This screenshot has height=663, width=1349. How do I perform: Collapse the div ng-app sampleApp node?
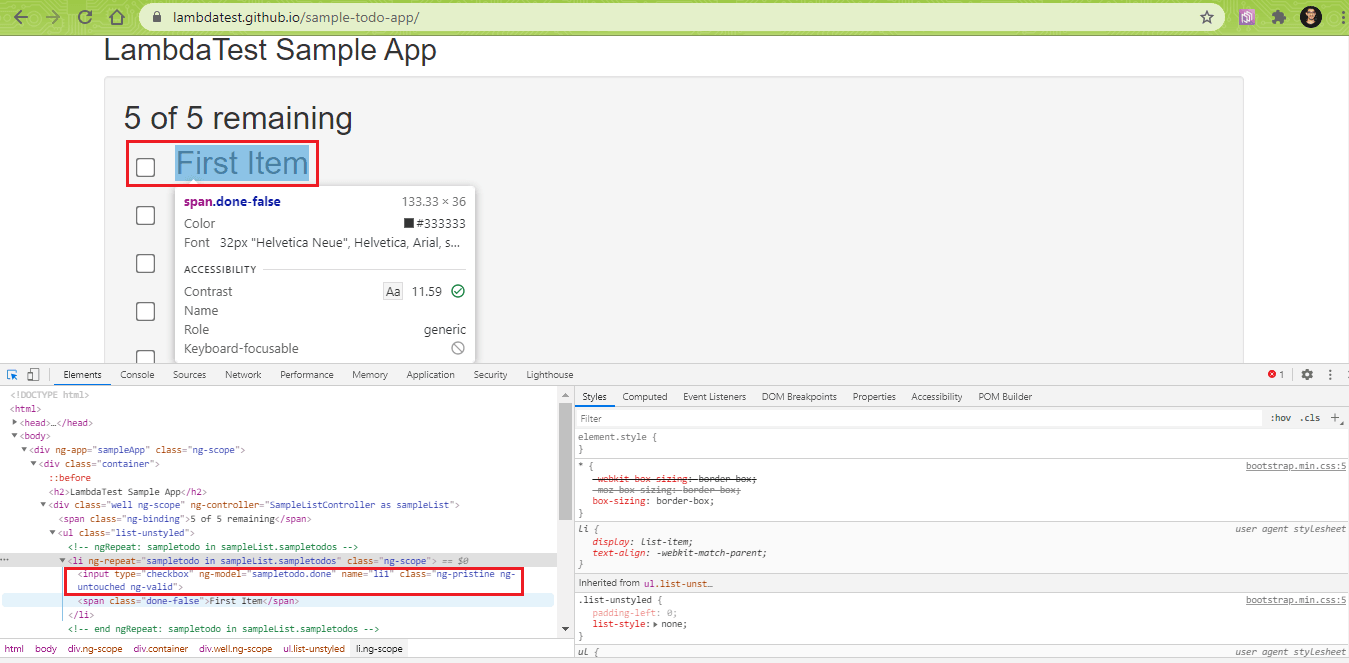pyautogui.click(x=24, y=450)
